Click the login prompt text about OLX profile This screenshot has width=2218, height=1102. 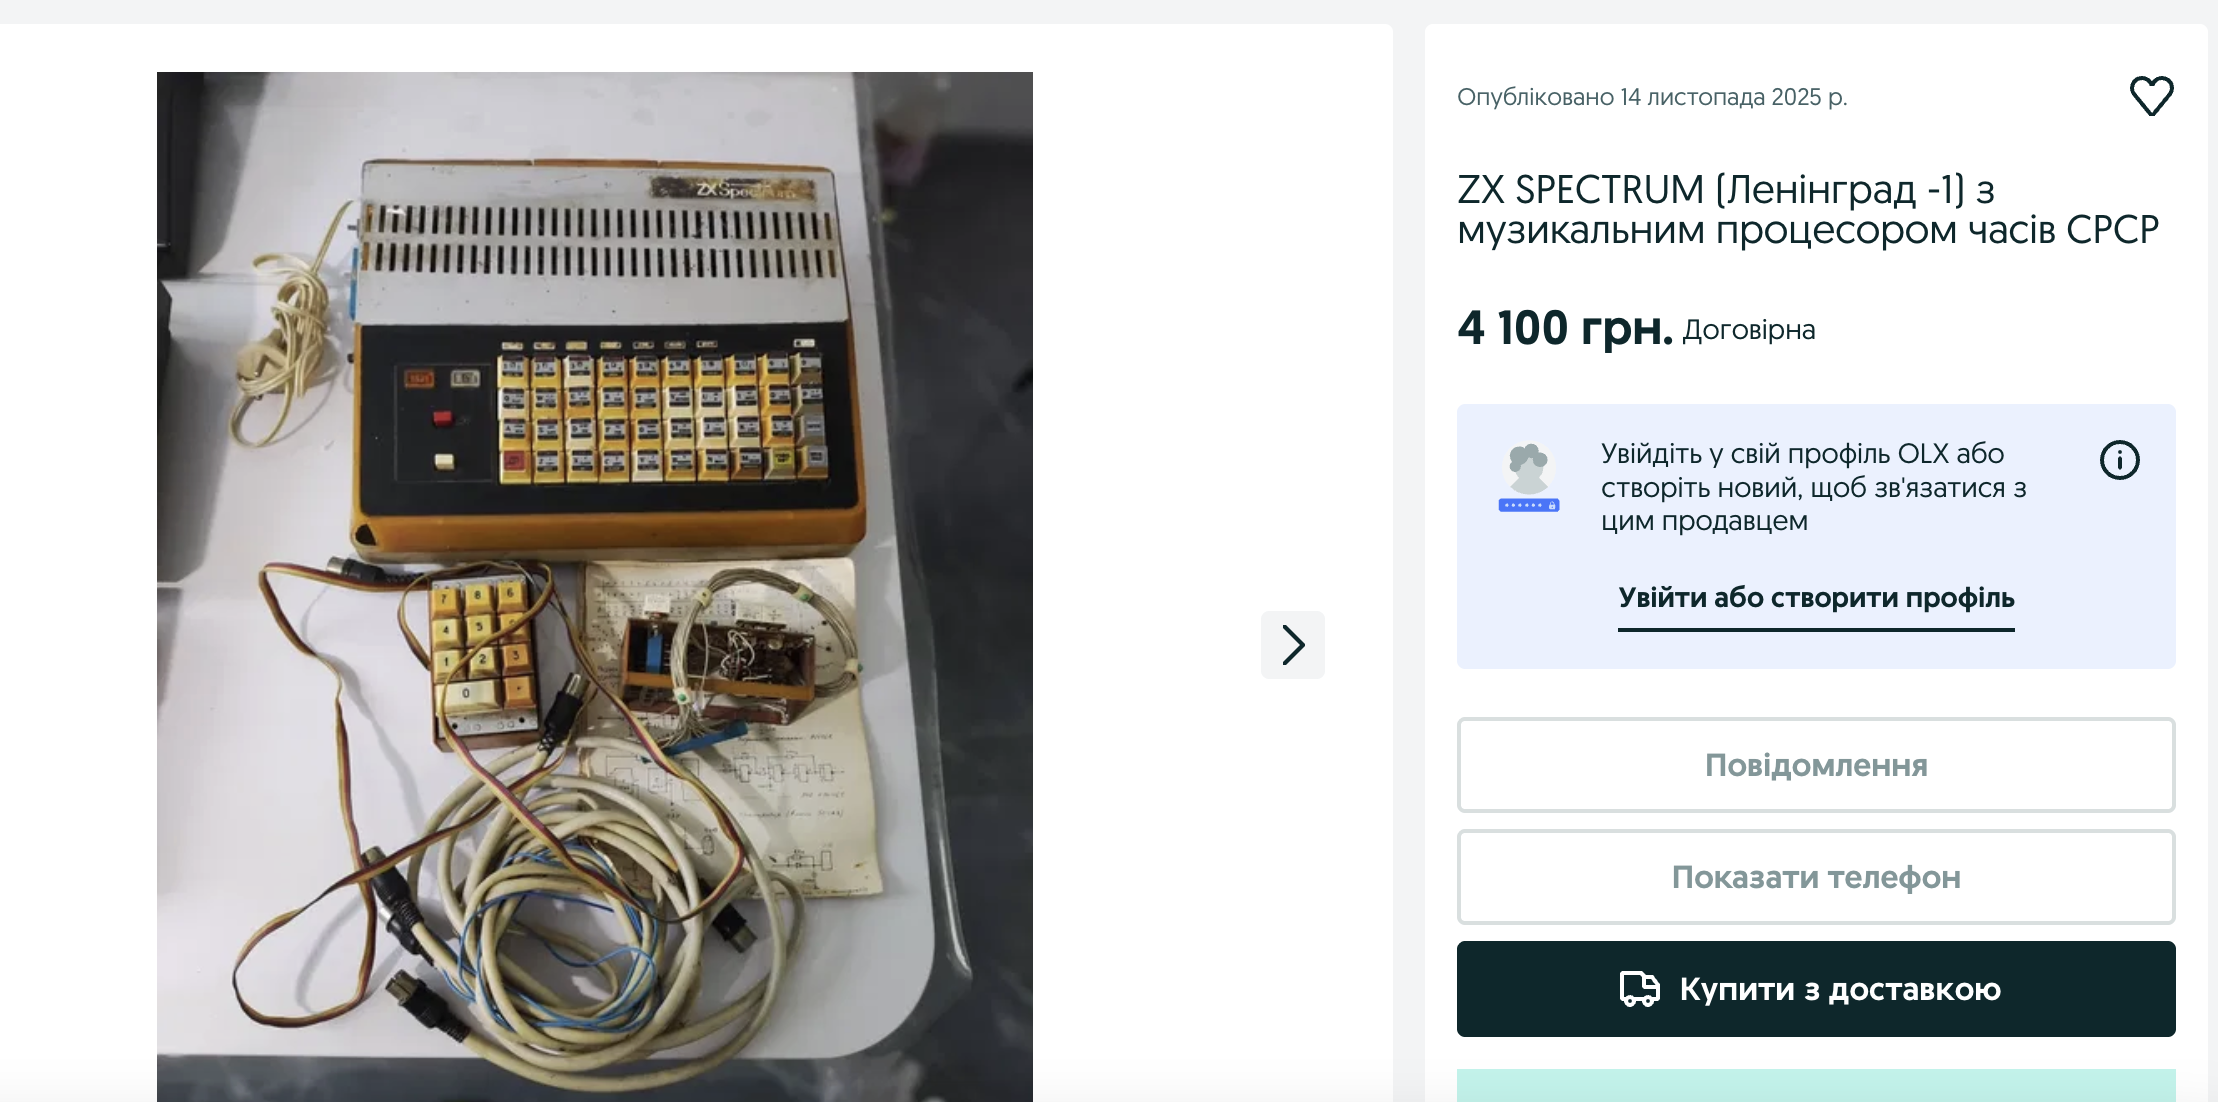coord(1813,487)
